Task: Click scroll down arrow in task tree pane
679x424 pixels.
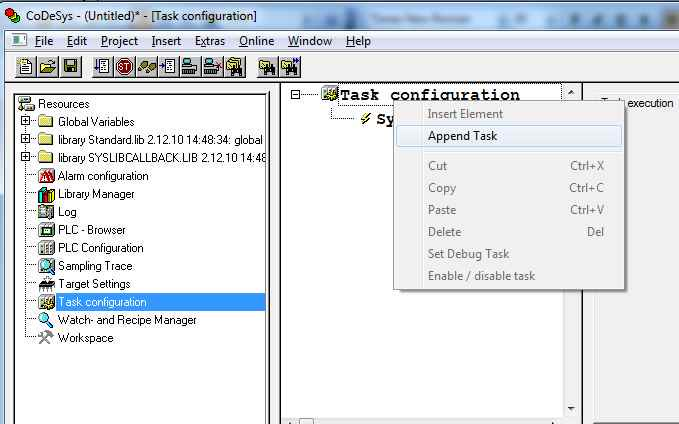Action: point(571,408)
